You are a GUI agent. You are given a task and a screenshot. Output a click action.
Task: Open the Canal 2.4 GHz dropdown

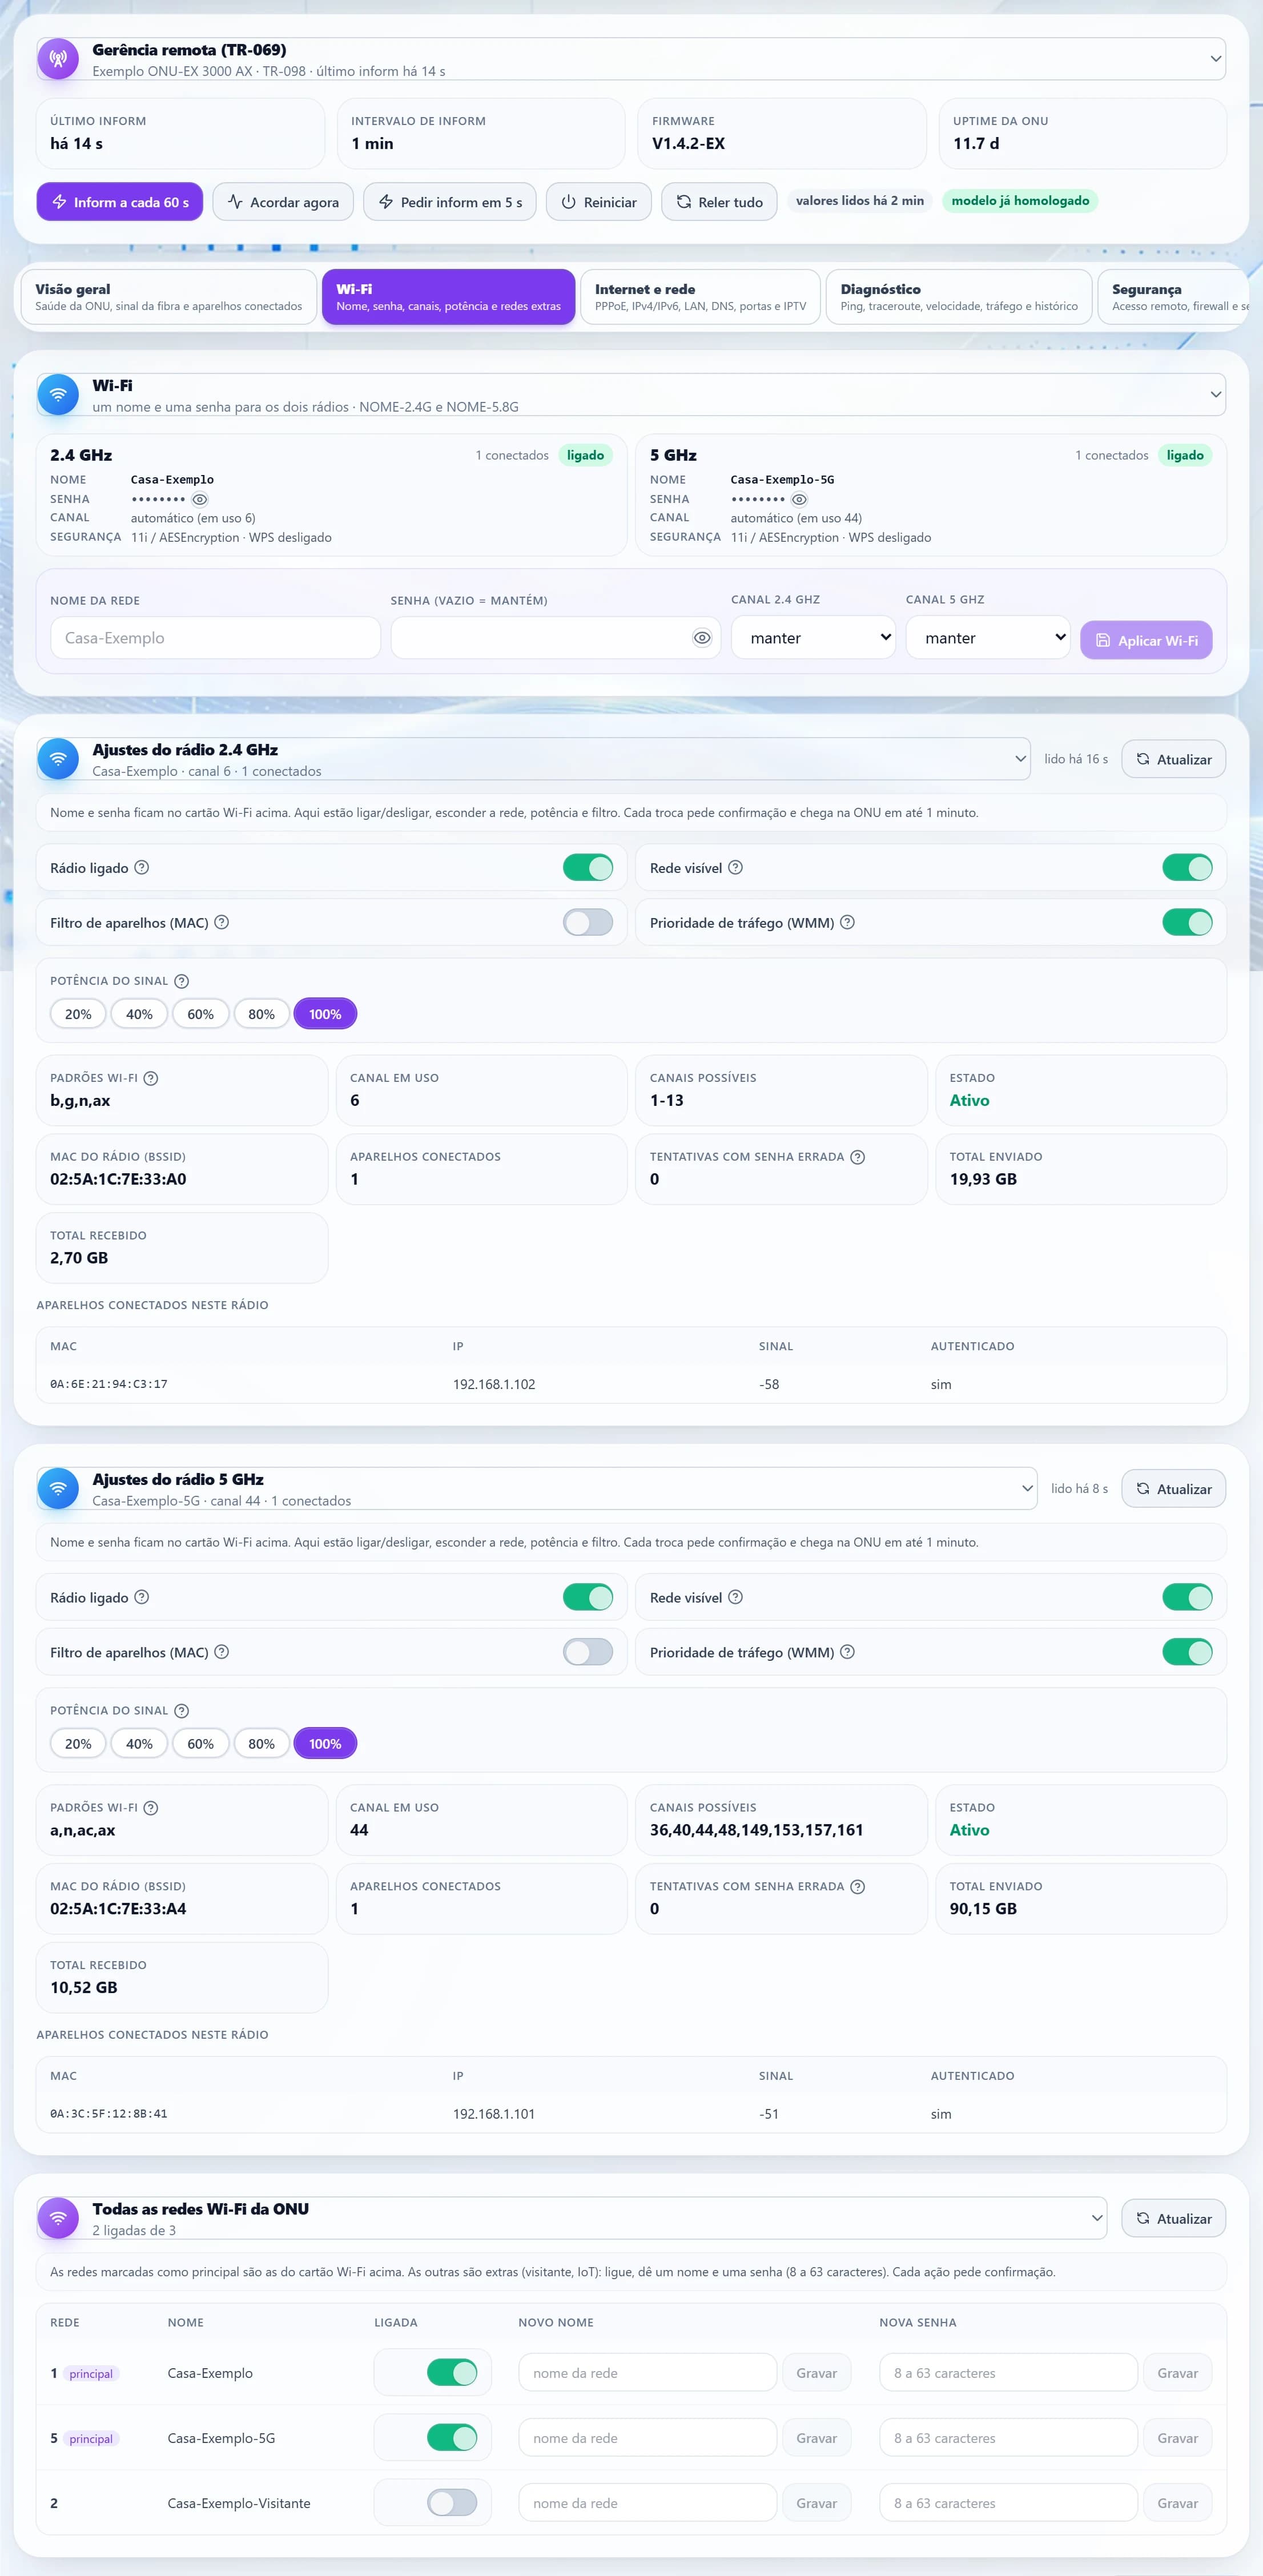click(813, 638)
